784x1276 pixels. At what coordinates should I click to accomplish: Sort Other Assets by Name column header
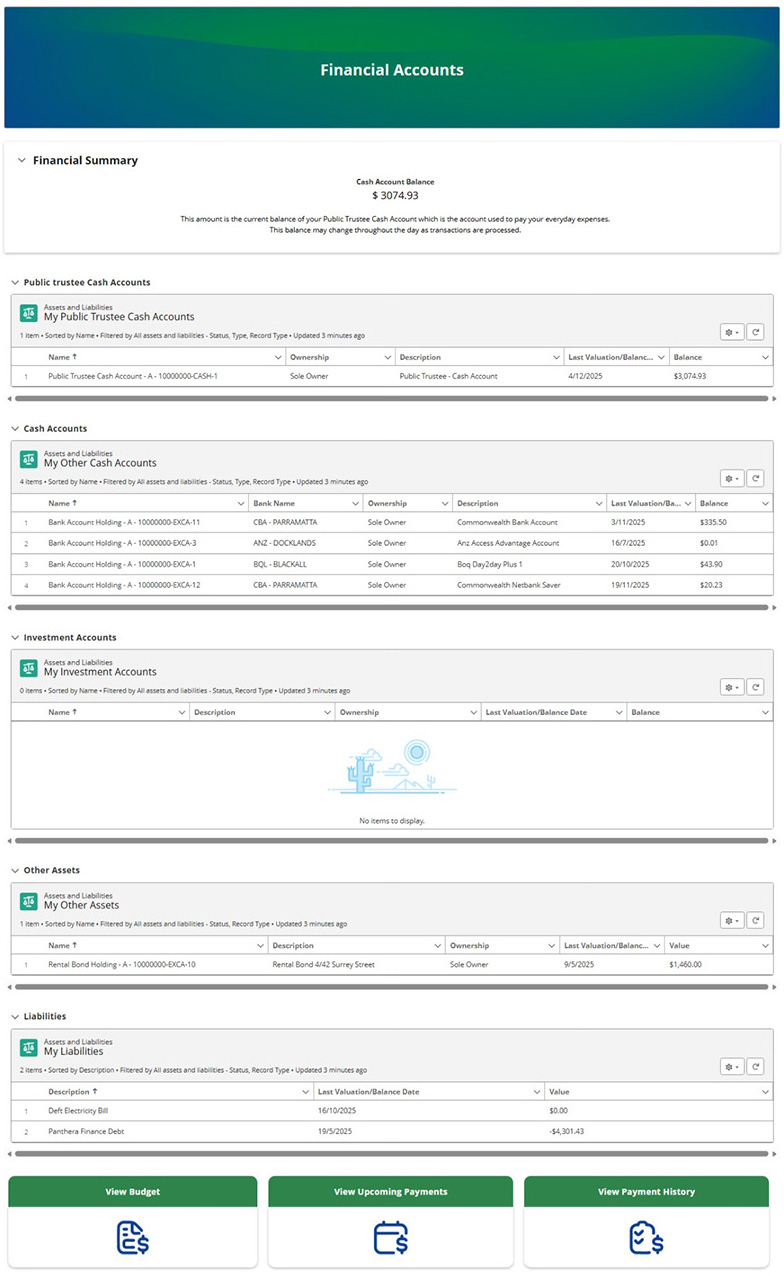click(62, 946)
